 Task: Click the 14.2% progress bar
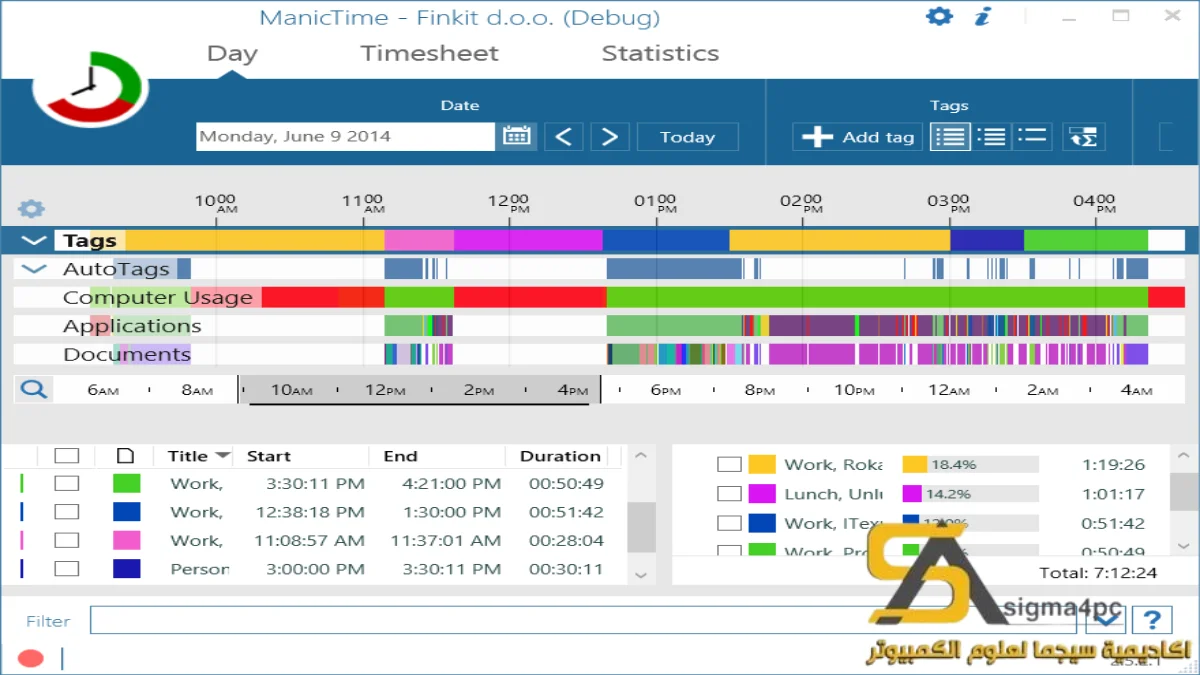pyautogui.click(x=970, y=494)
